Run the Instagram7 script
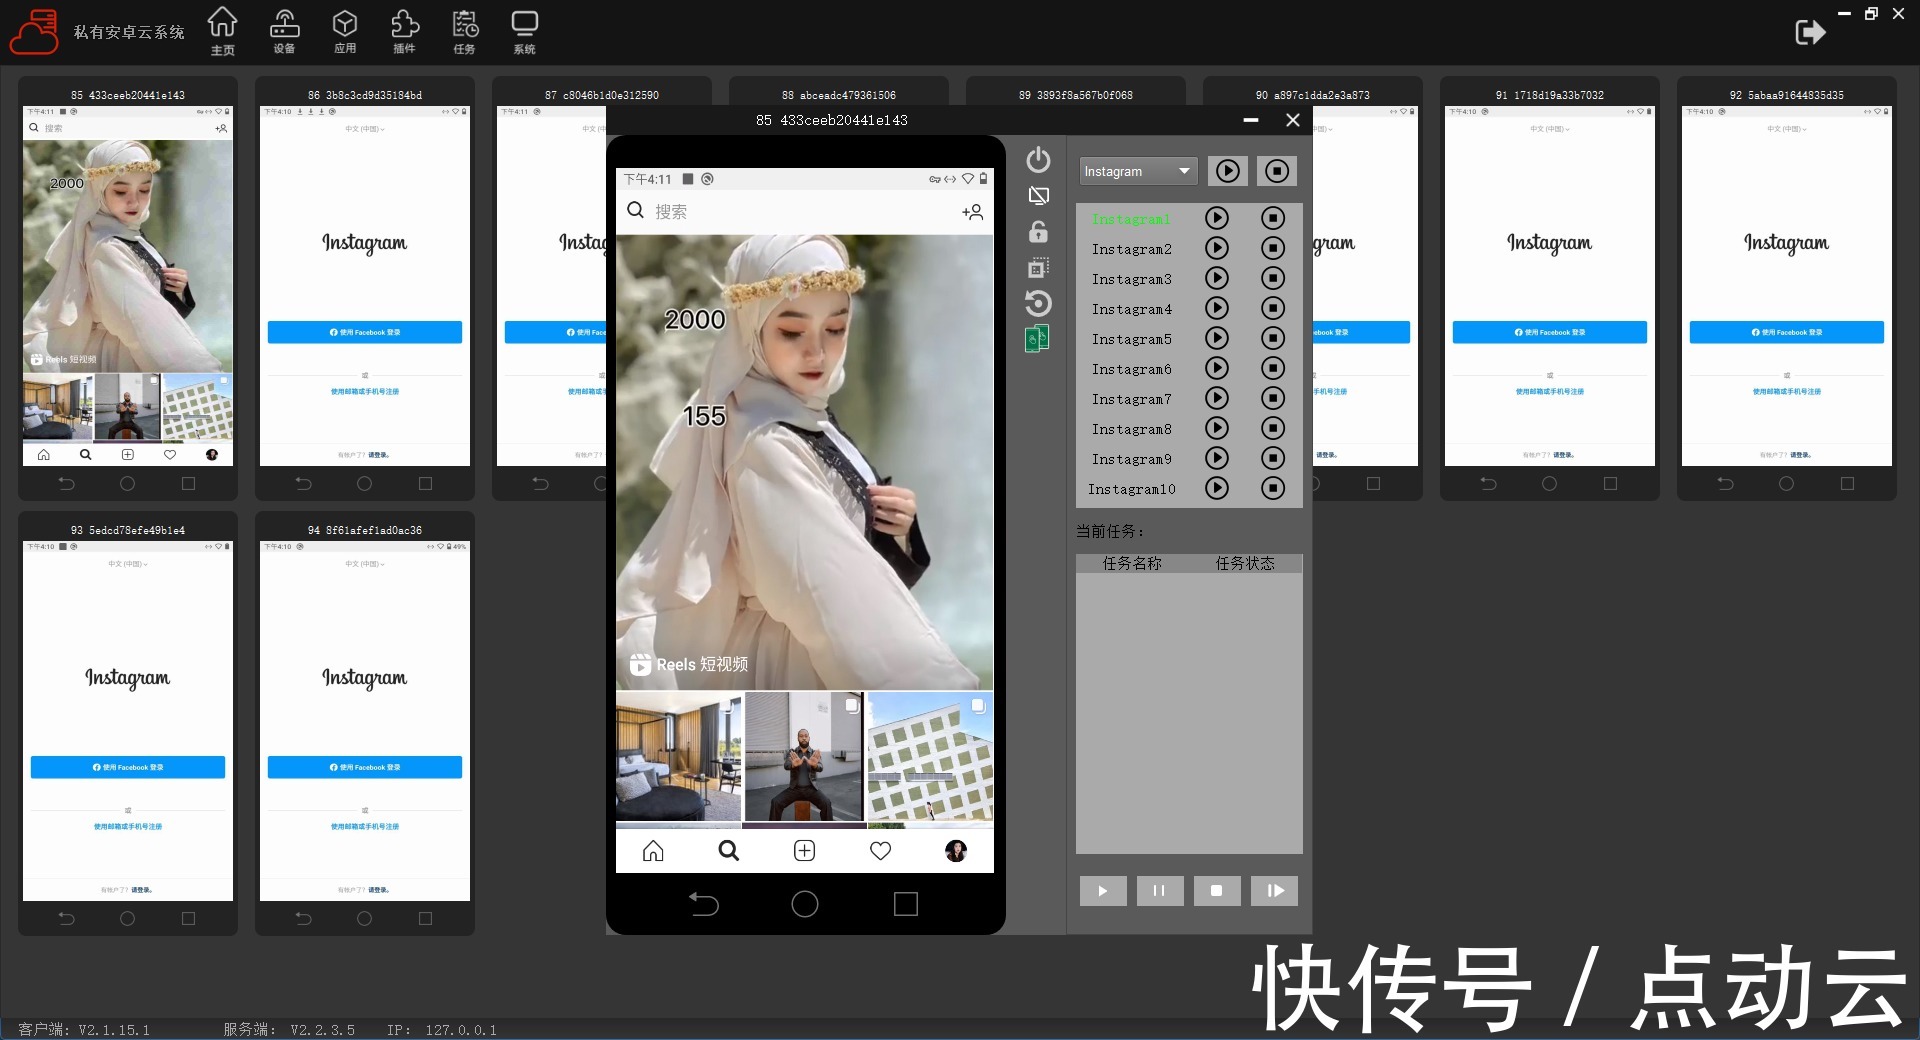 1217,398
